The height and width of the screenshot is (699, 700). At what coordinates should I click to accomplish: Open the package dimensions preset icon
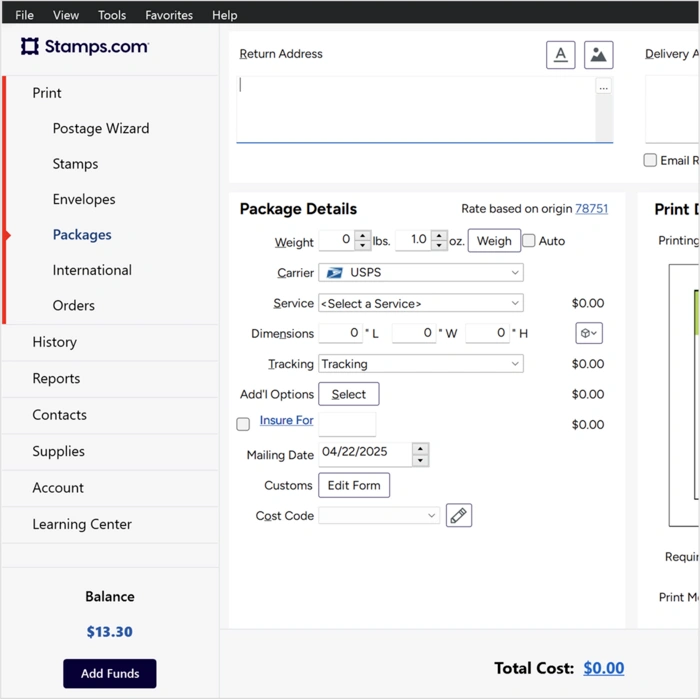pos(589,333)
